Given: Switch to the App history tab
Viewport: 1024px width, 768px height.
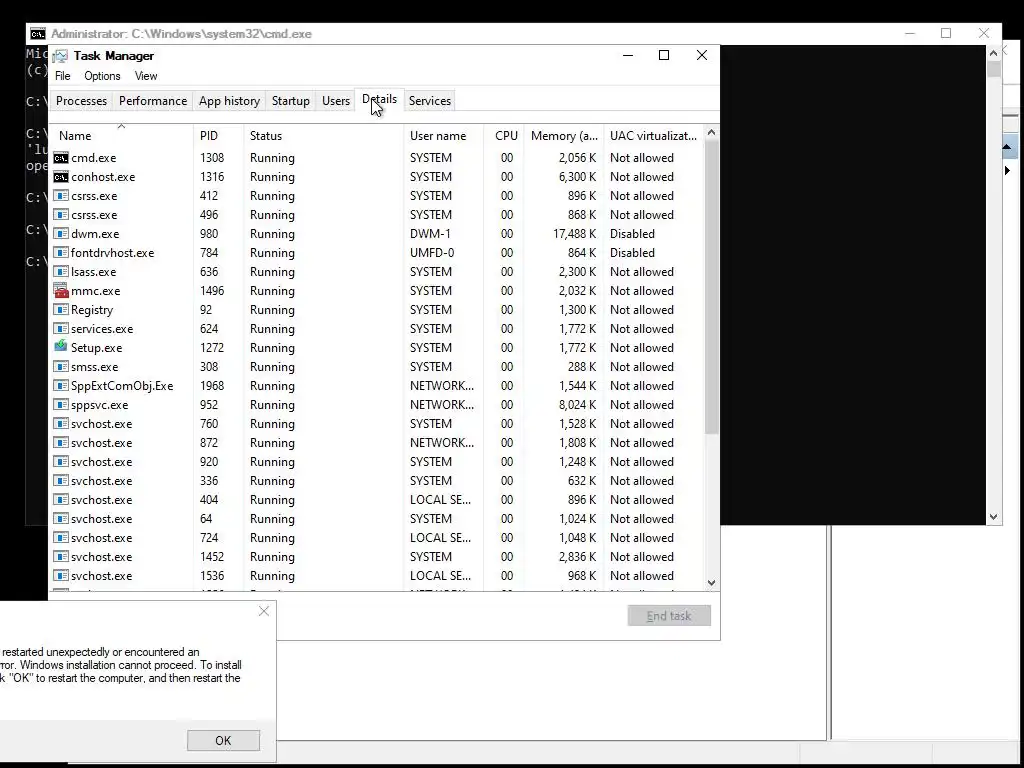Looking at the screenshot, I should click(229, 101).
